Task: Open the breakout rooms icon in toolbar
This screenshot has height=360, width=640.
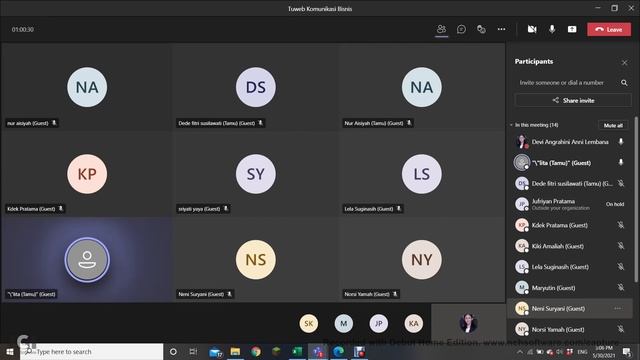Action: (x=481, y=29)
